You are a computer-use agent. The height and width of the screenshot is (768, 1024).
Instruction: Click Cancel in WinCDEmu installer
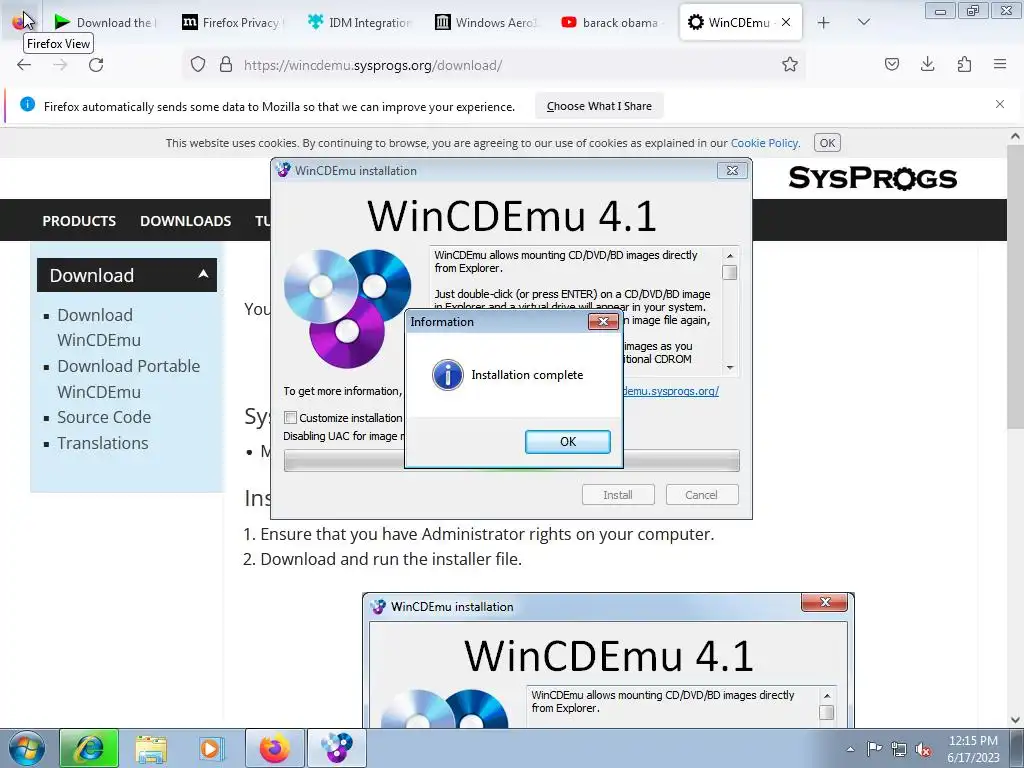click(701, 494)
